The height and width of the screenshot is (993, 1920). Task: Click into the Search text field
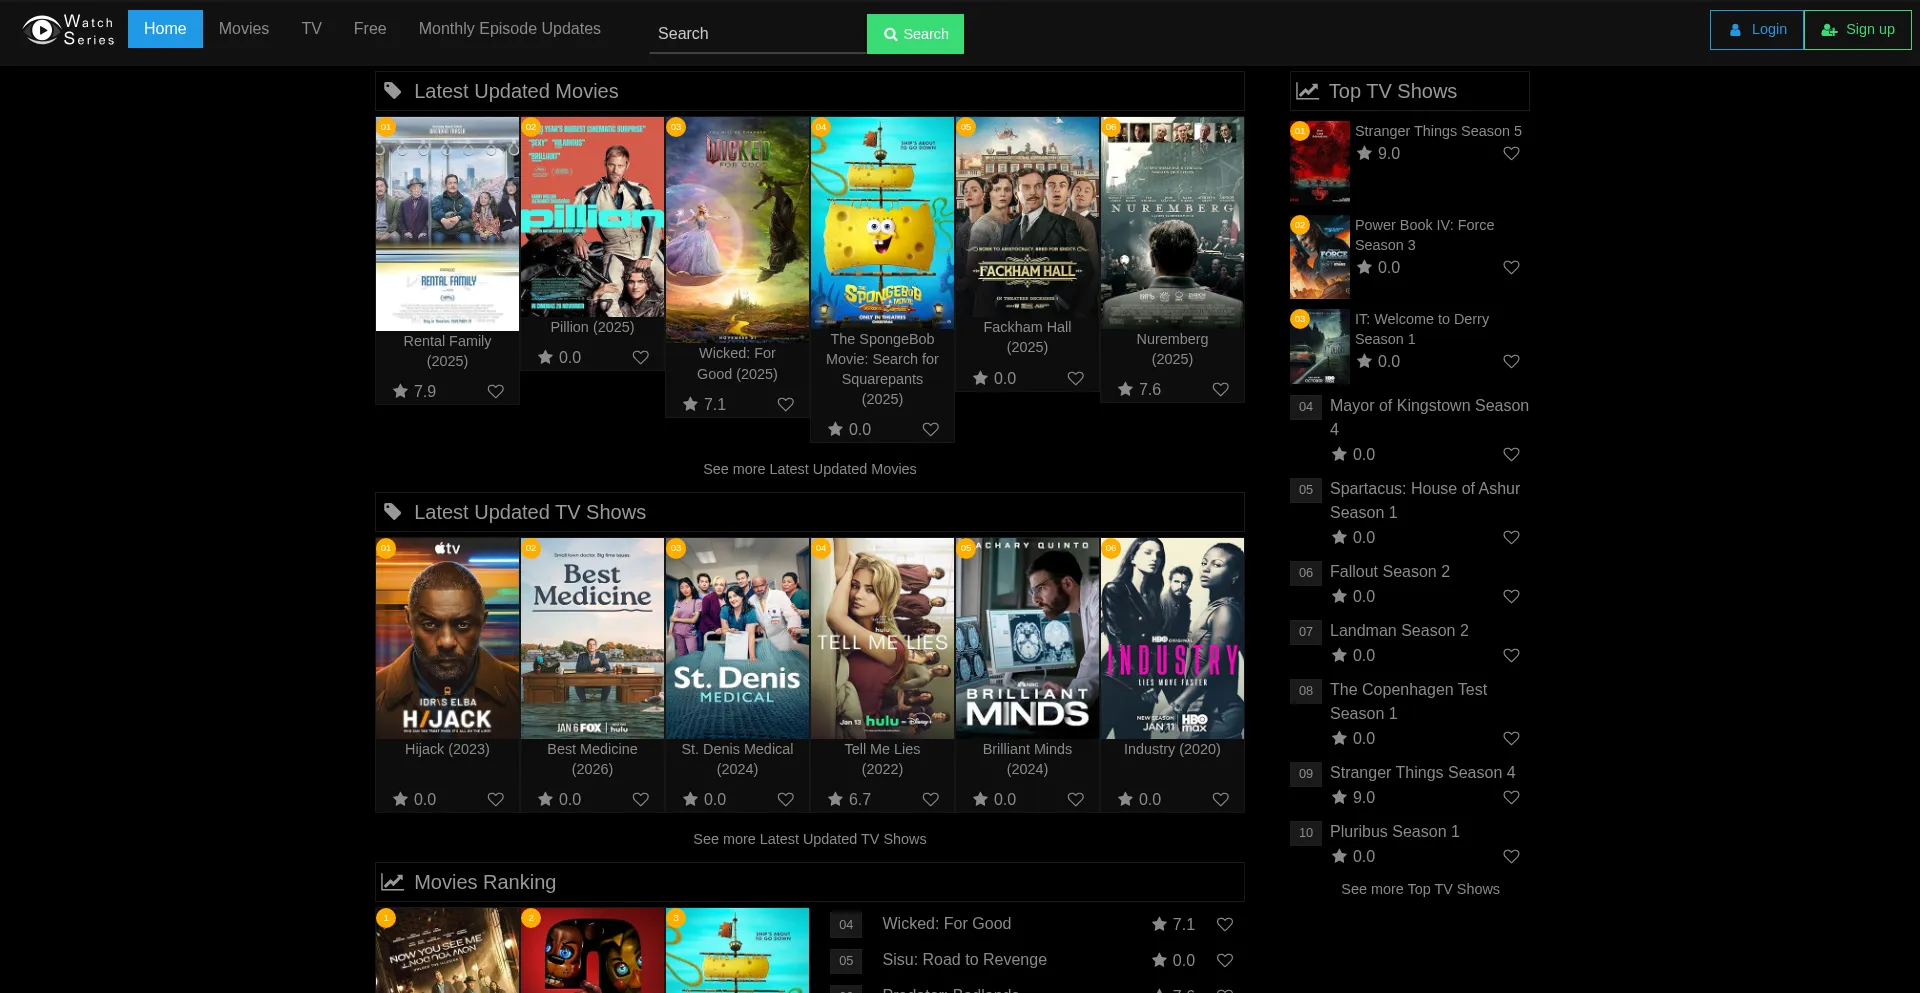click(x=757, y=34)
